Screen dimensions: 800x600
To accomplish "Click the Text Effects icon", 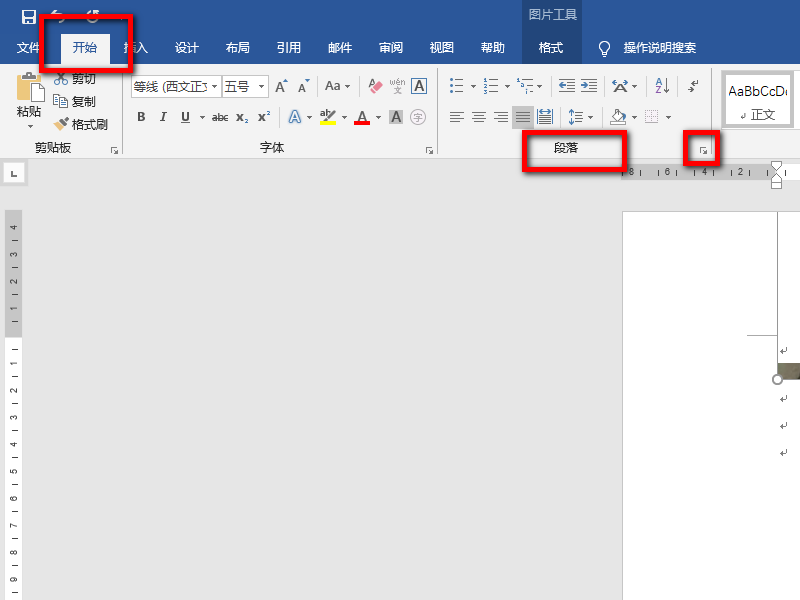I will pos(297,117).
